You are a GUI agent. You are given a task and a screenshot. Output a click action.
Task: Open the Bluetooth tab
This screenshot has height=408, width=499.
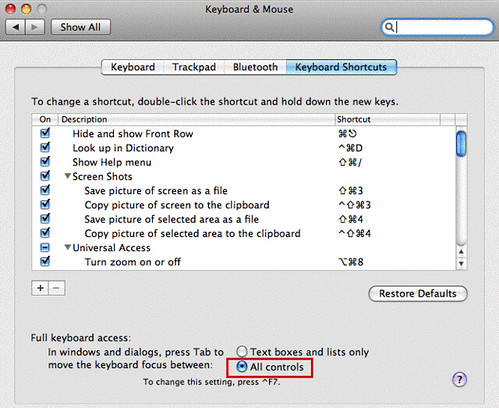255,67
